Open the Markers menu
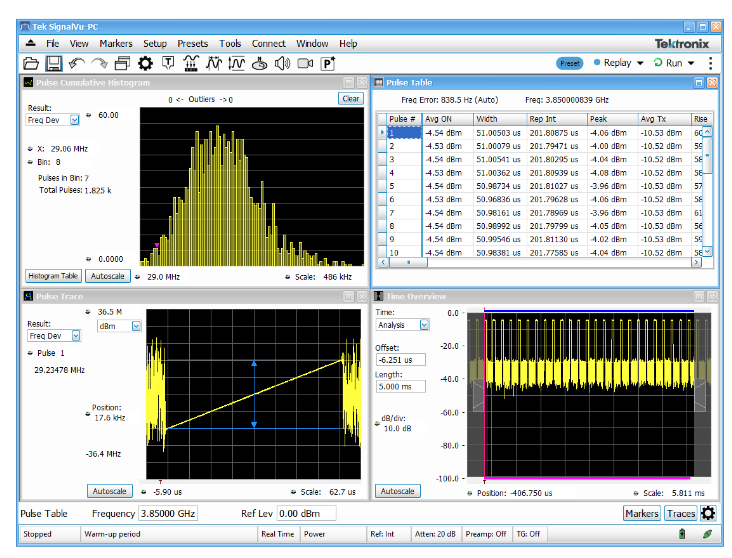This screenshot has height=558, width=732. coord(116,43)
